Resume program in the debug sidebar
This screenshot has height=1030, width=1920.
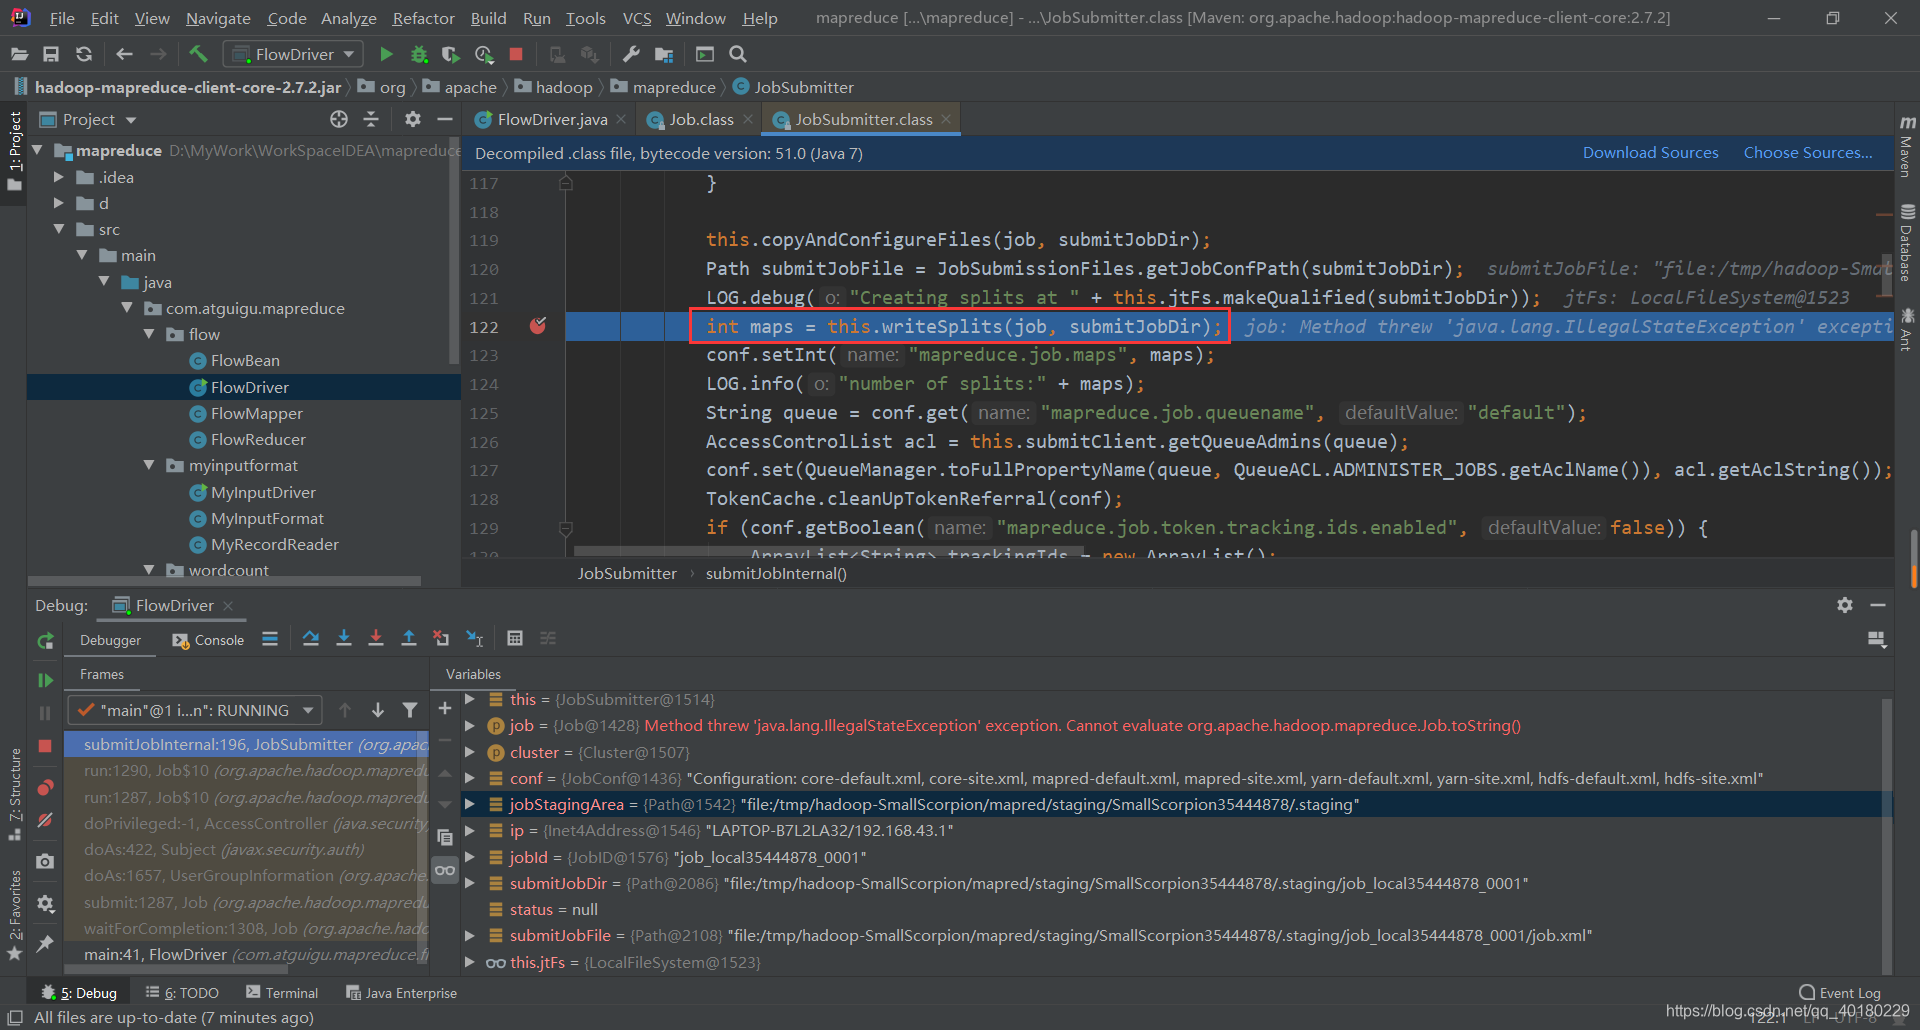tap(45, 680)
